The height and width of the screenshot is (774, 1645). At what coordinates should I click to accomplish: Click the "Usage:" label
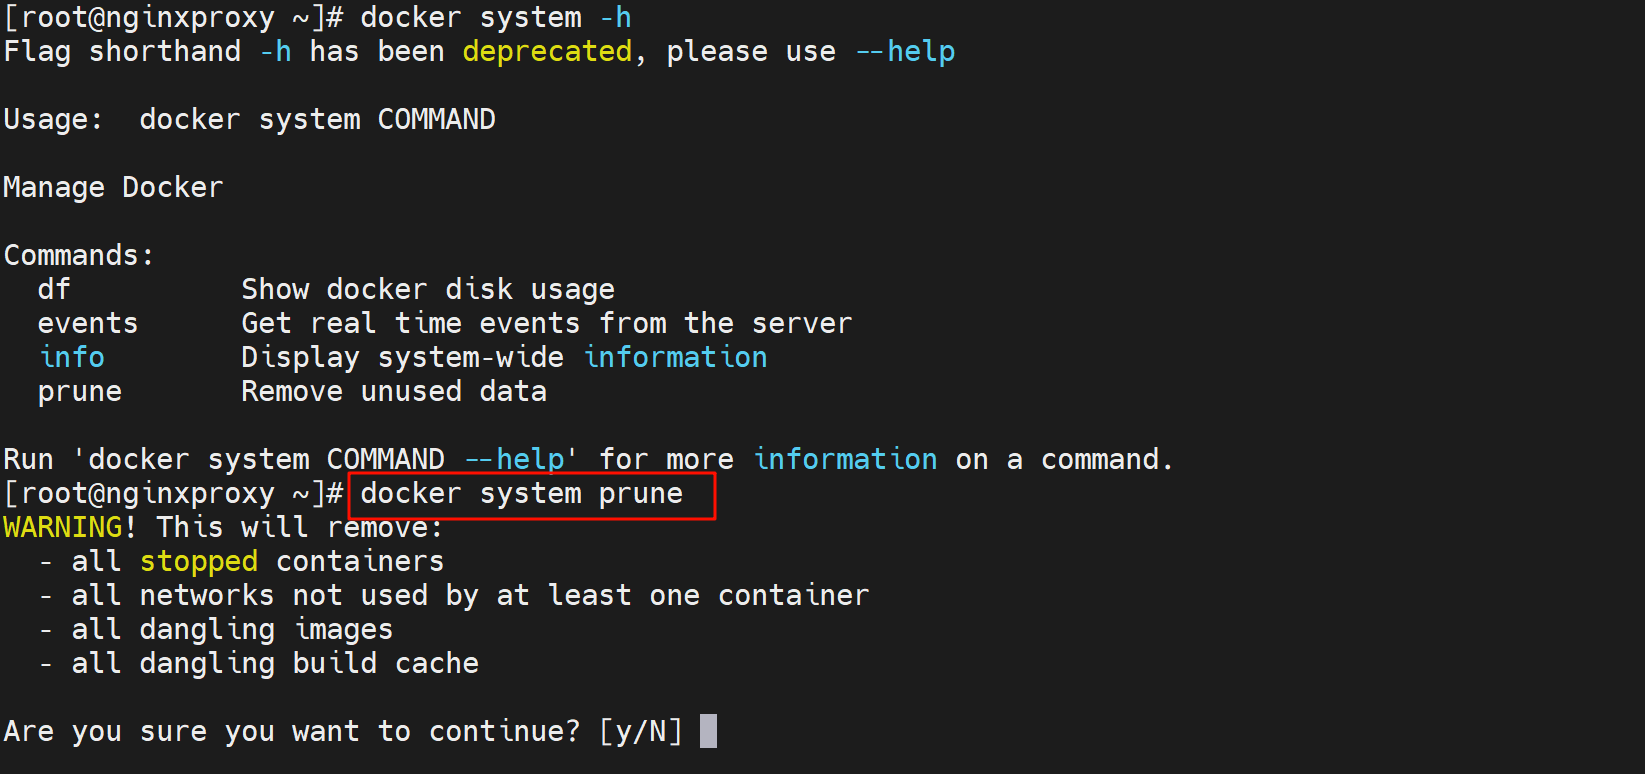[53, 120]
